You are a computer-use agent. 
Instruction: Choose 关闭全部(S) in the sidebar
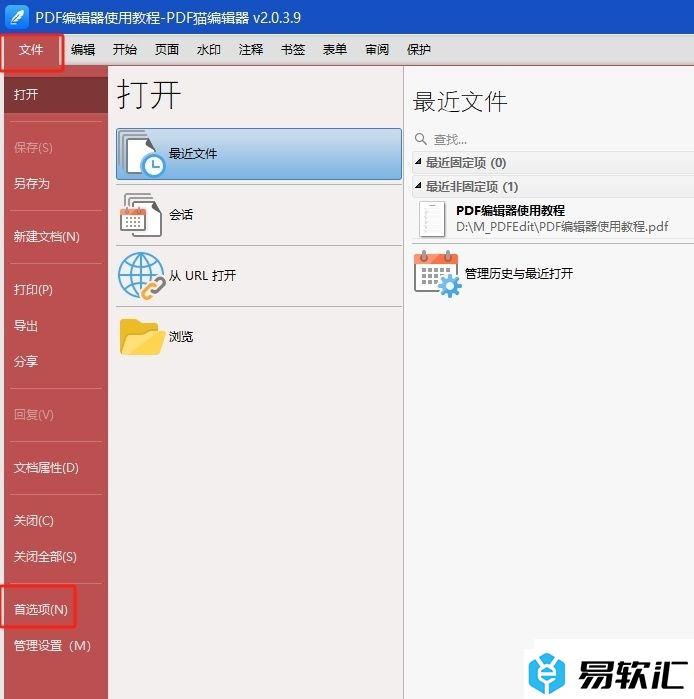45,556
